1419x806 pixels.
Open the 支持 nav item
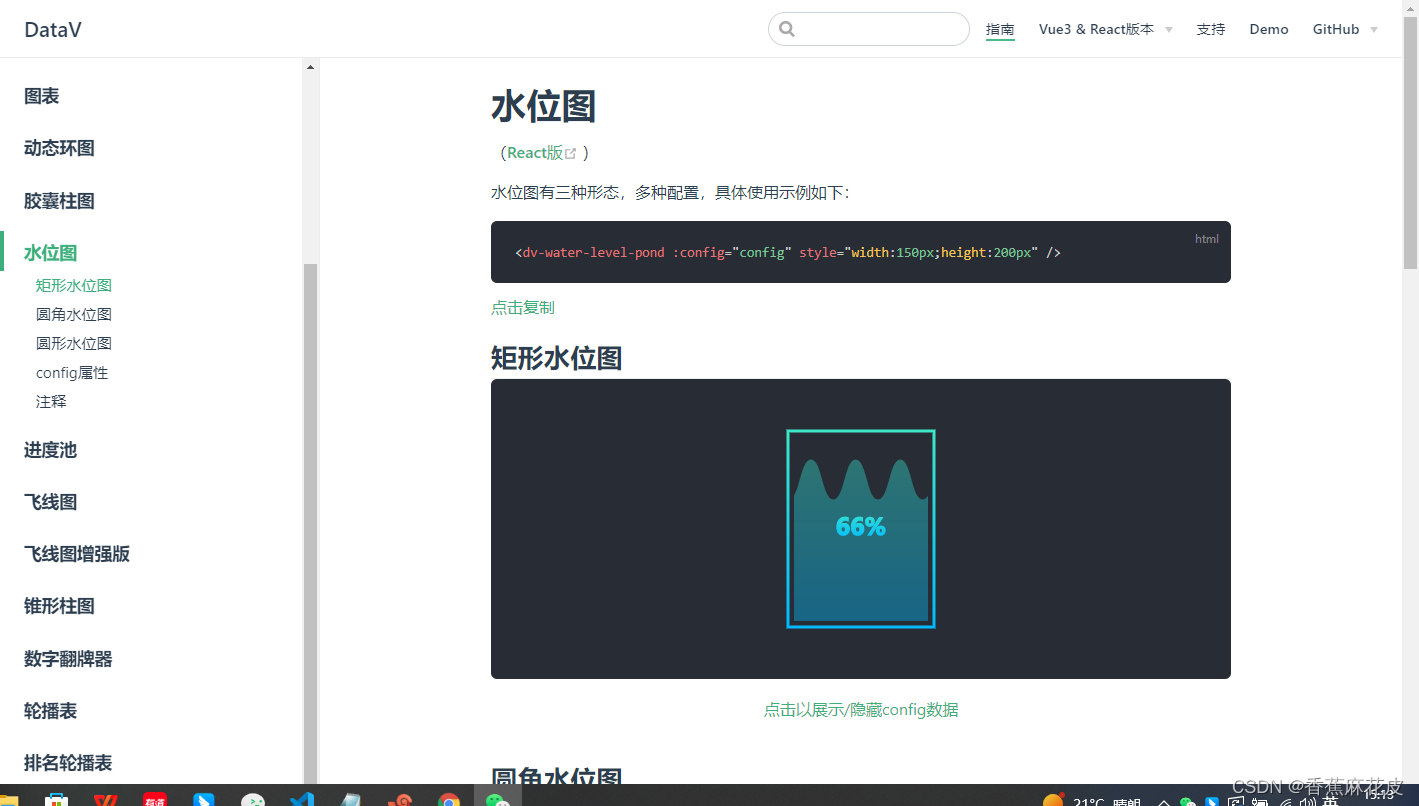pos(1211,29)
